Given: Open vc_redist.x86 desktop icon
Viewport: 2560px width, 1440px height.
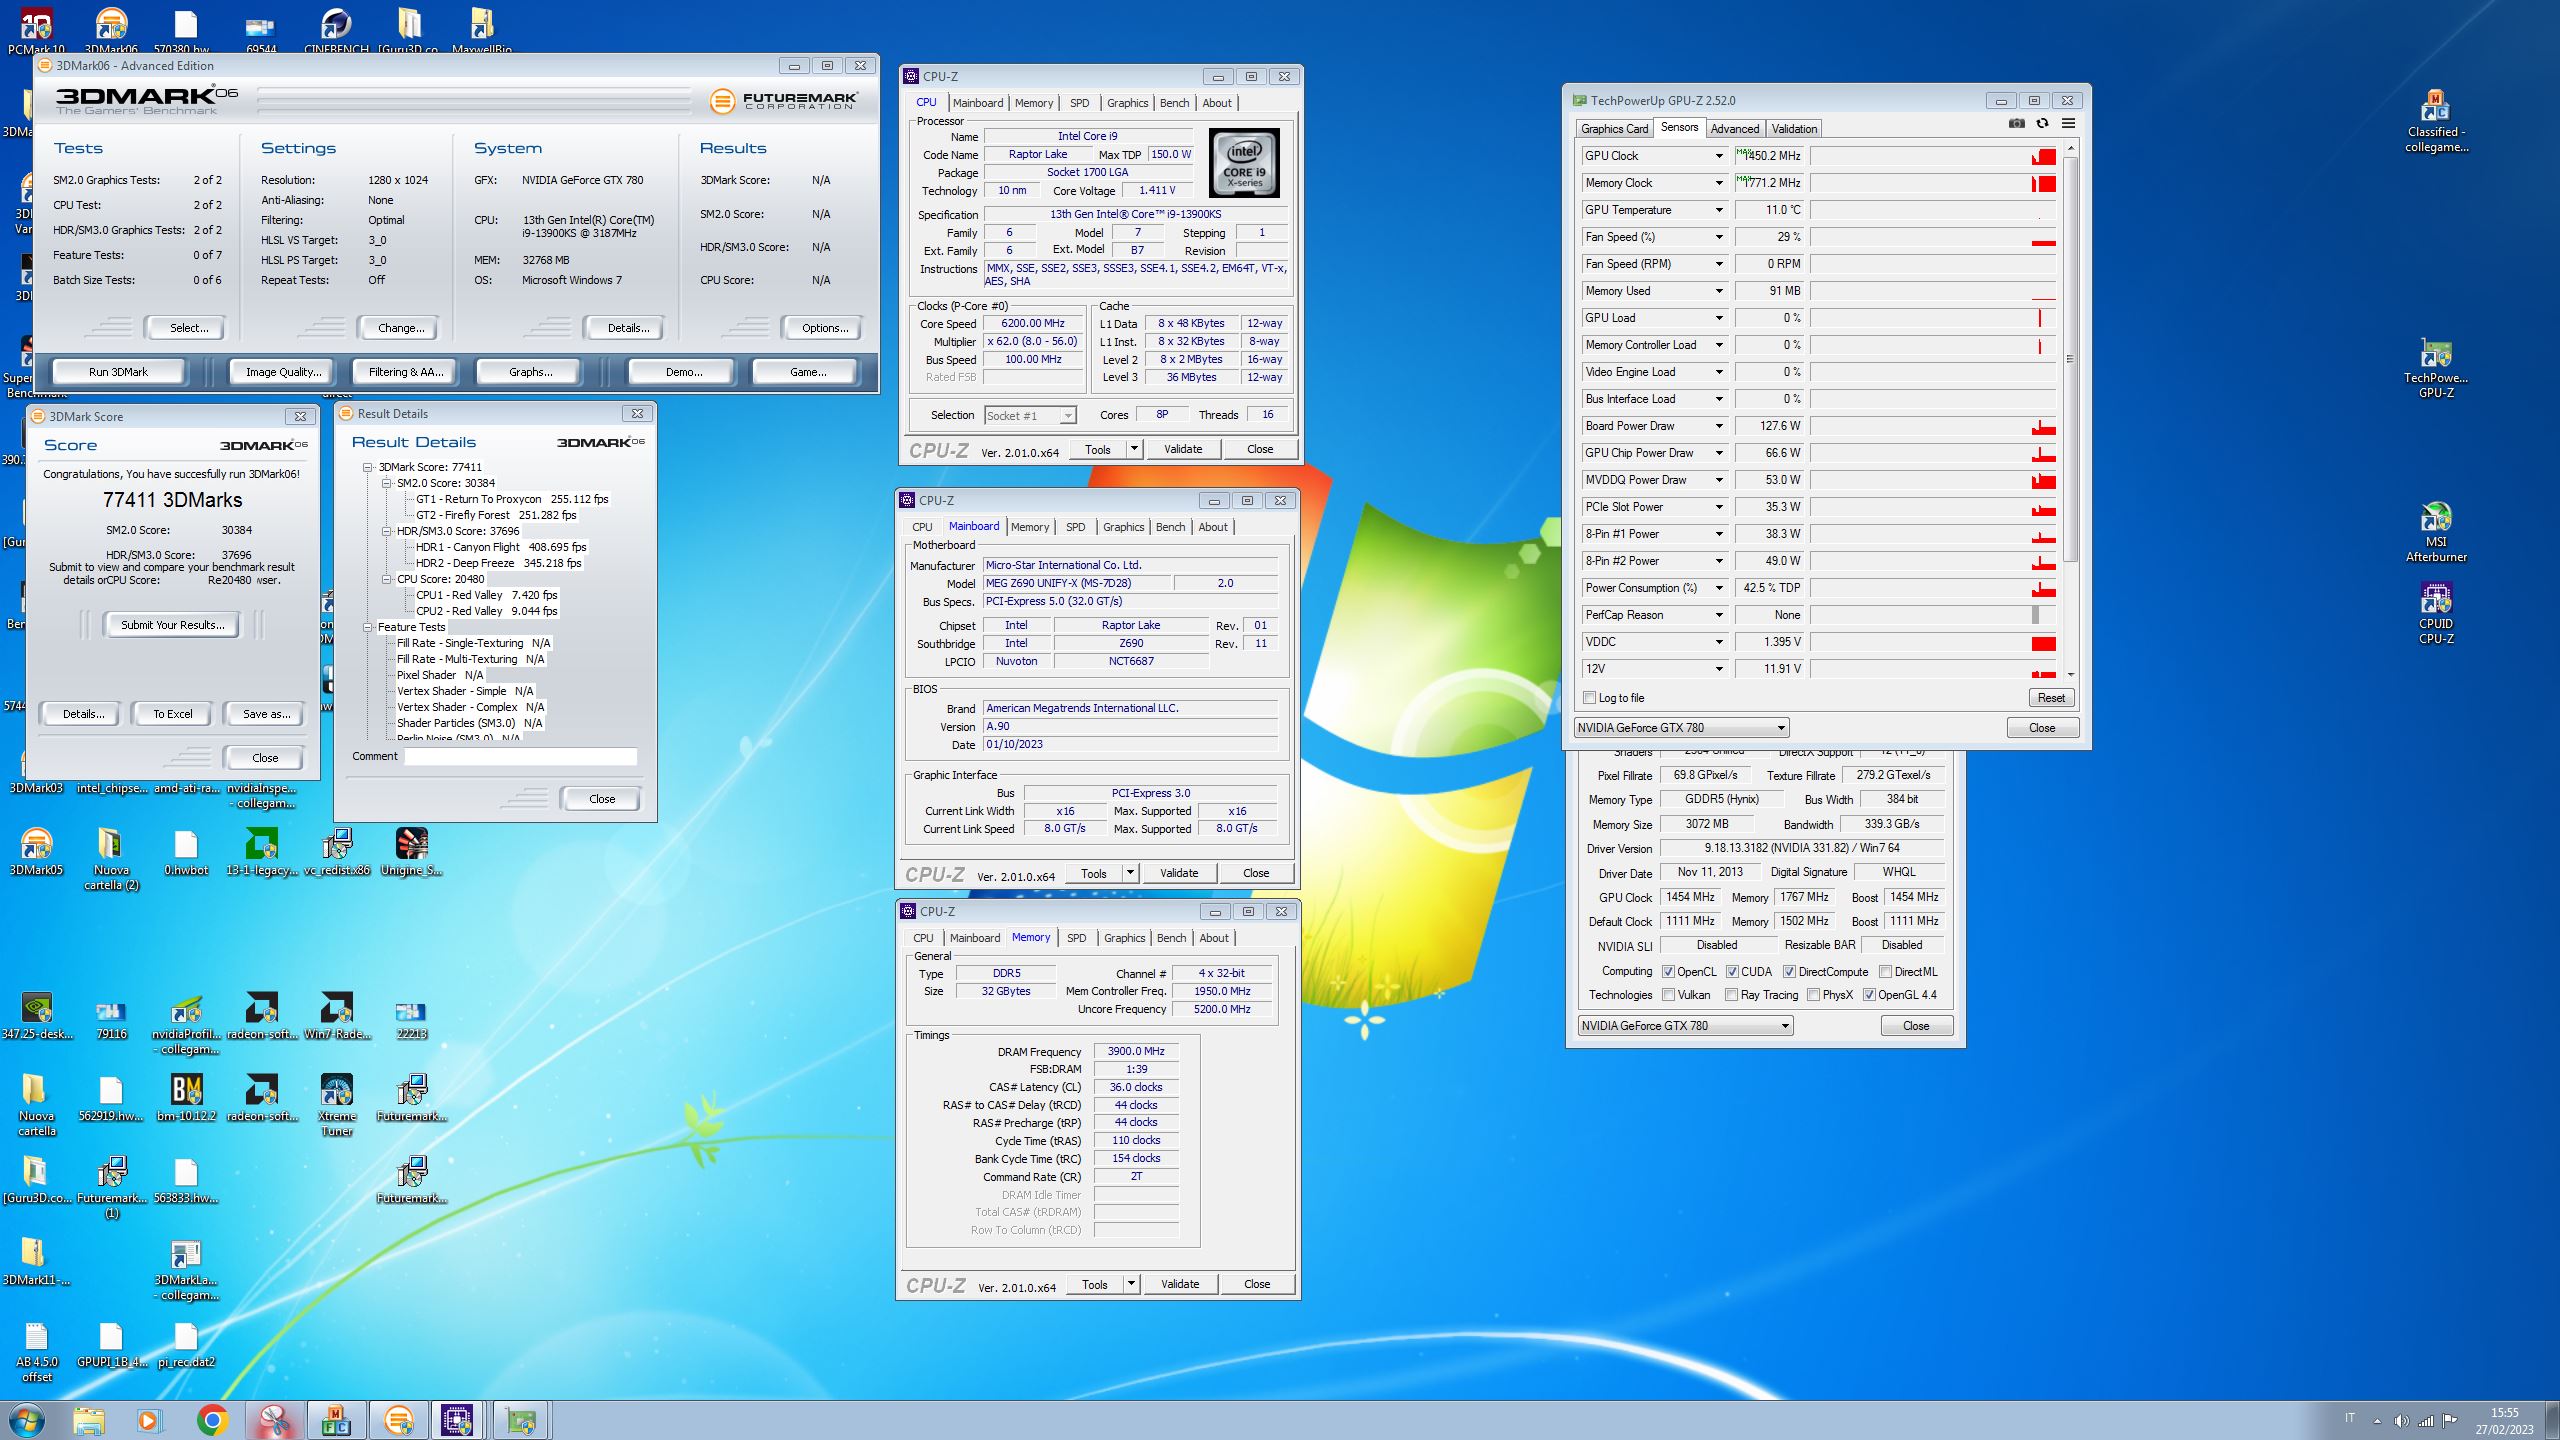Looking at the screenshot, I should (337, 852).
